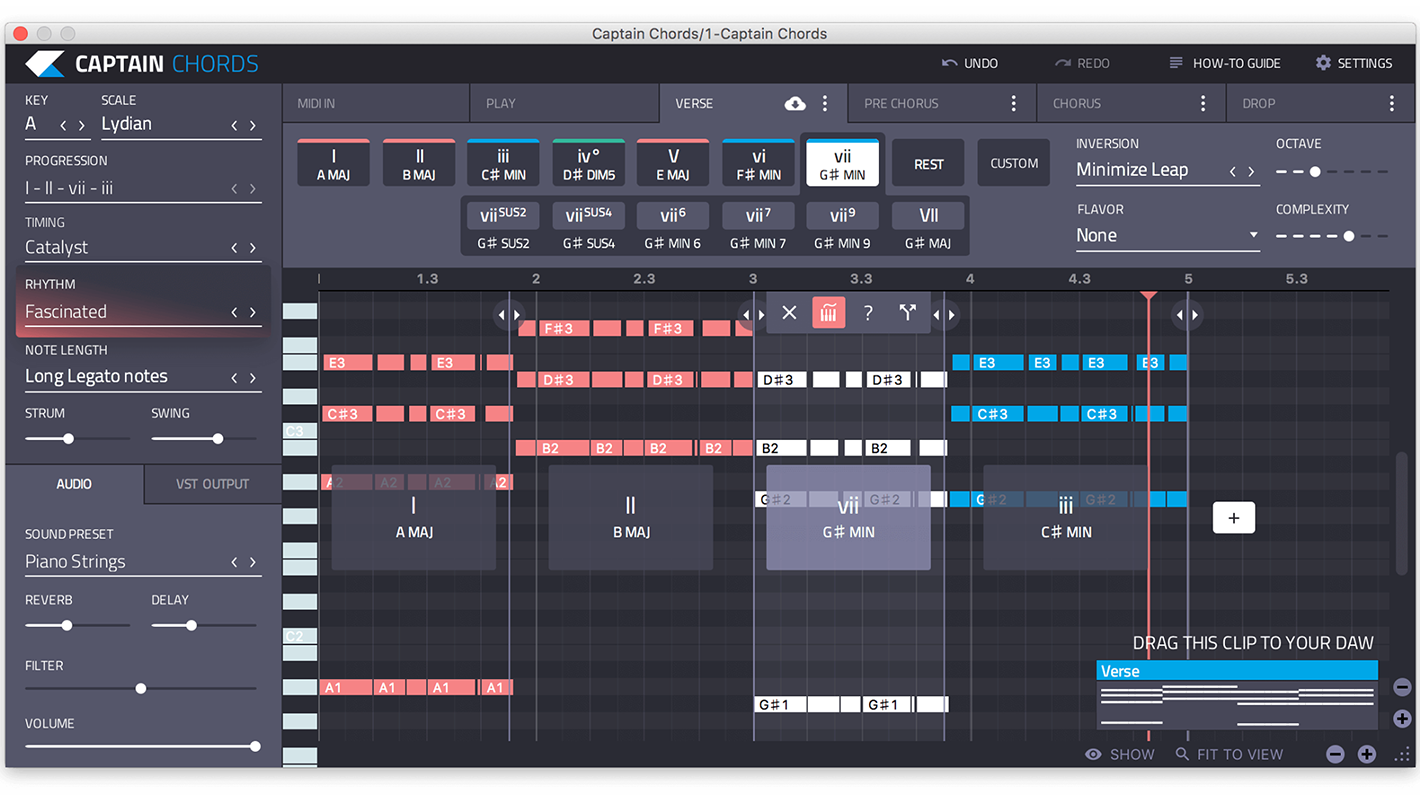Delete chord with the X icon in popup toolbar

[789, 313]
